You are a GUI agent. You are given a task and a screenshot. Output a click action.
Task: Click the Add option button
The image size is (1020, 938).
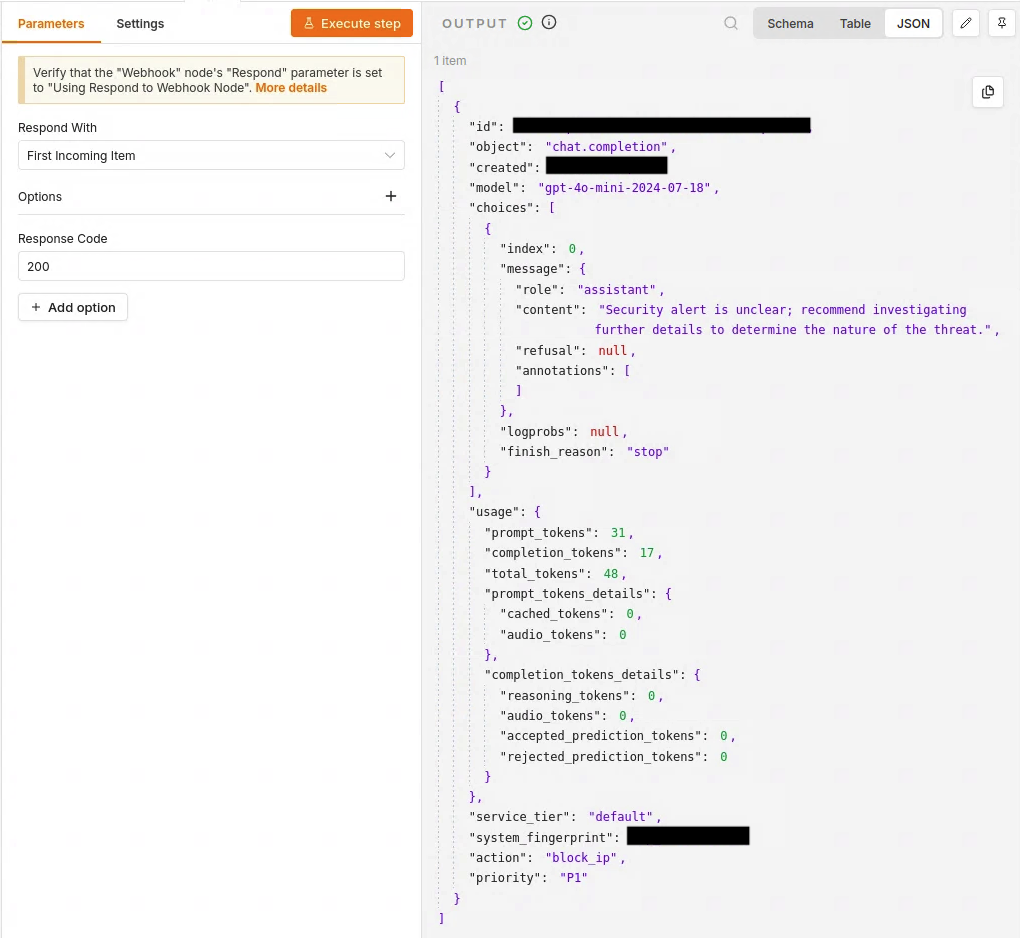click(x=73, y=308)
